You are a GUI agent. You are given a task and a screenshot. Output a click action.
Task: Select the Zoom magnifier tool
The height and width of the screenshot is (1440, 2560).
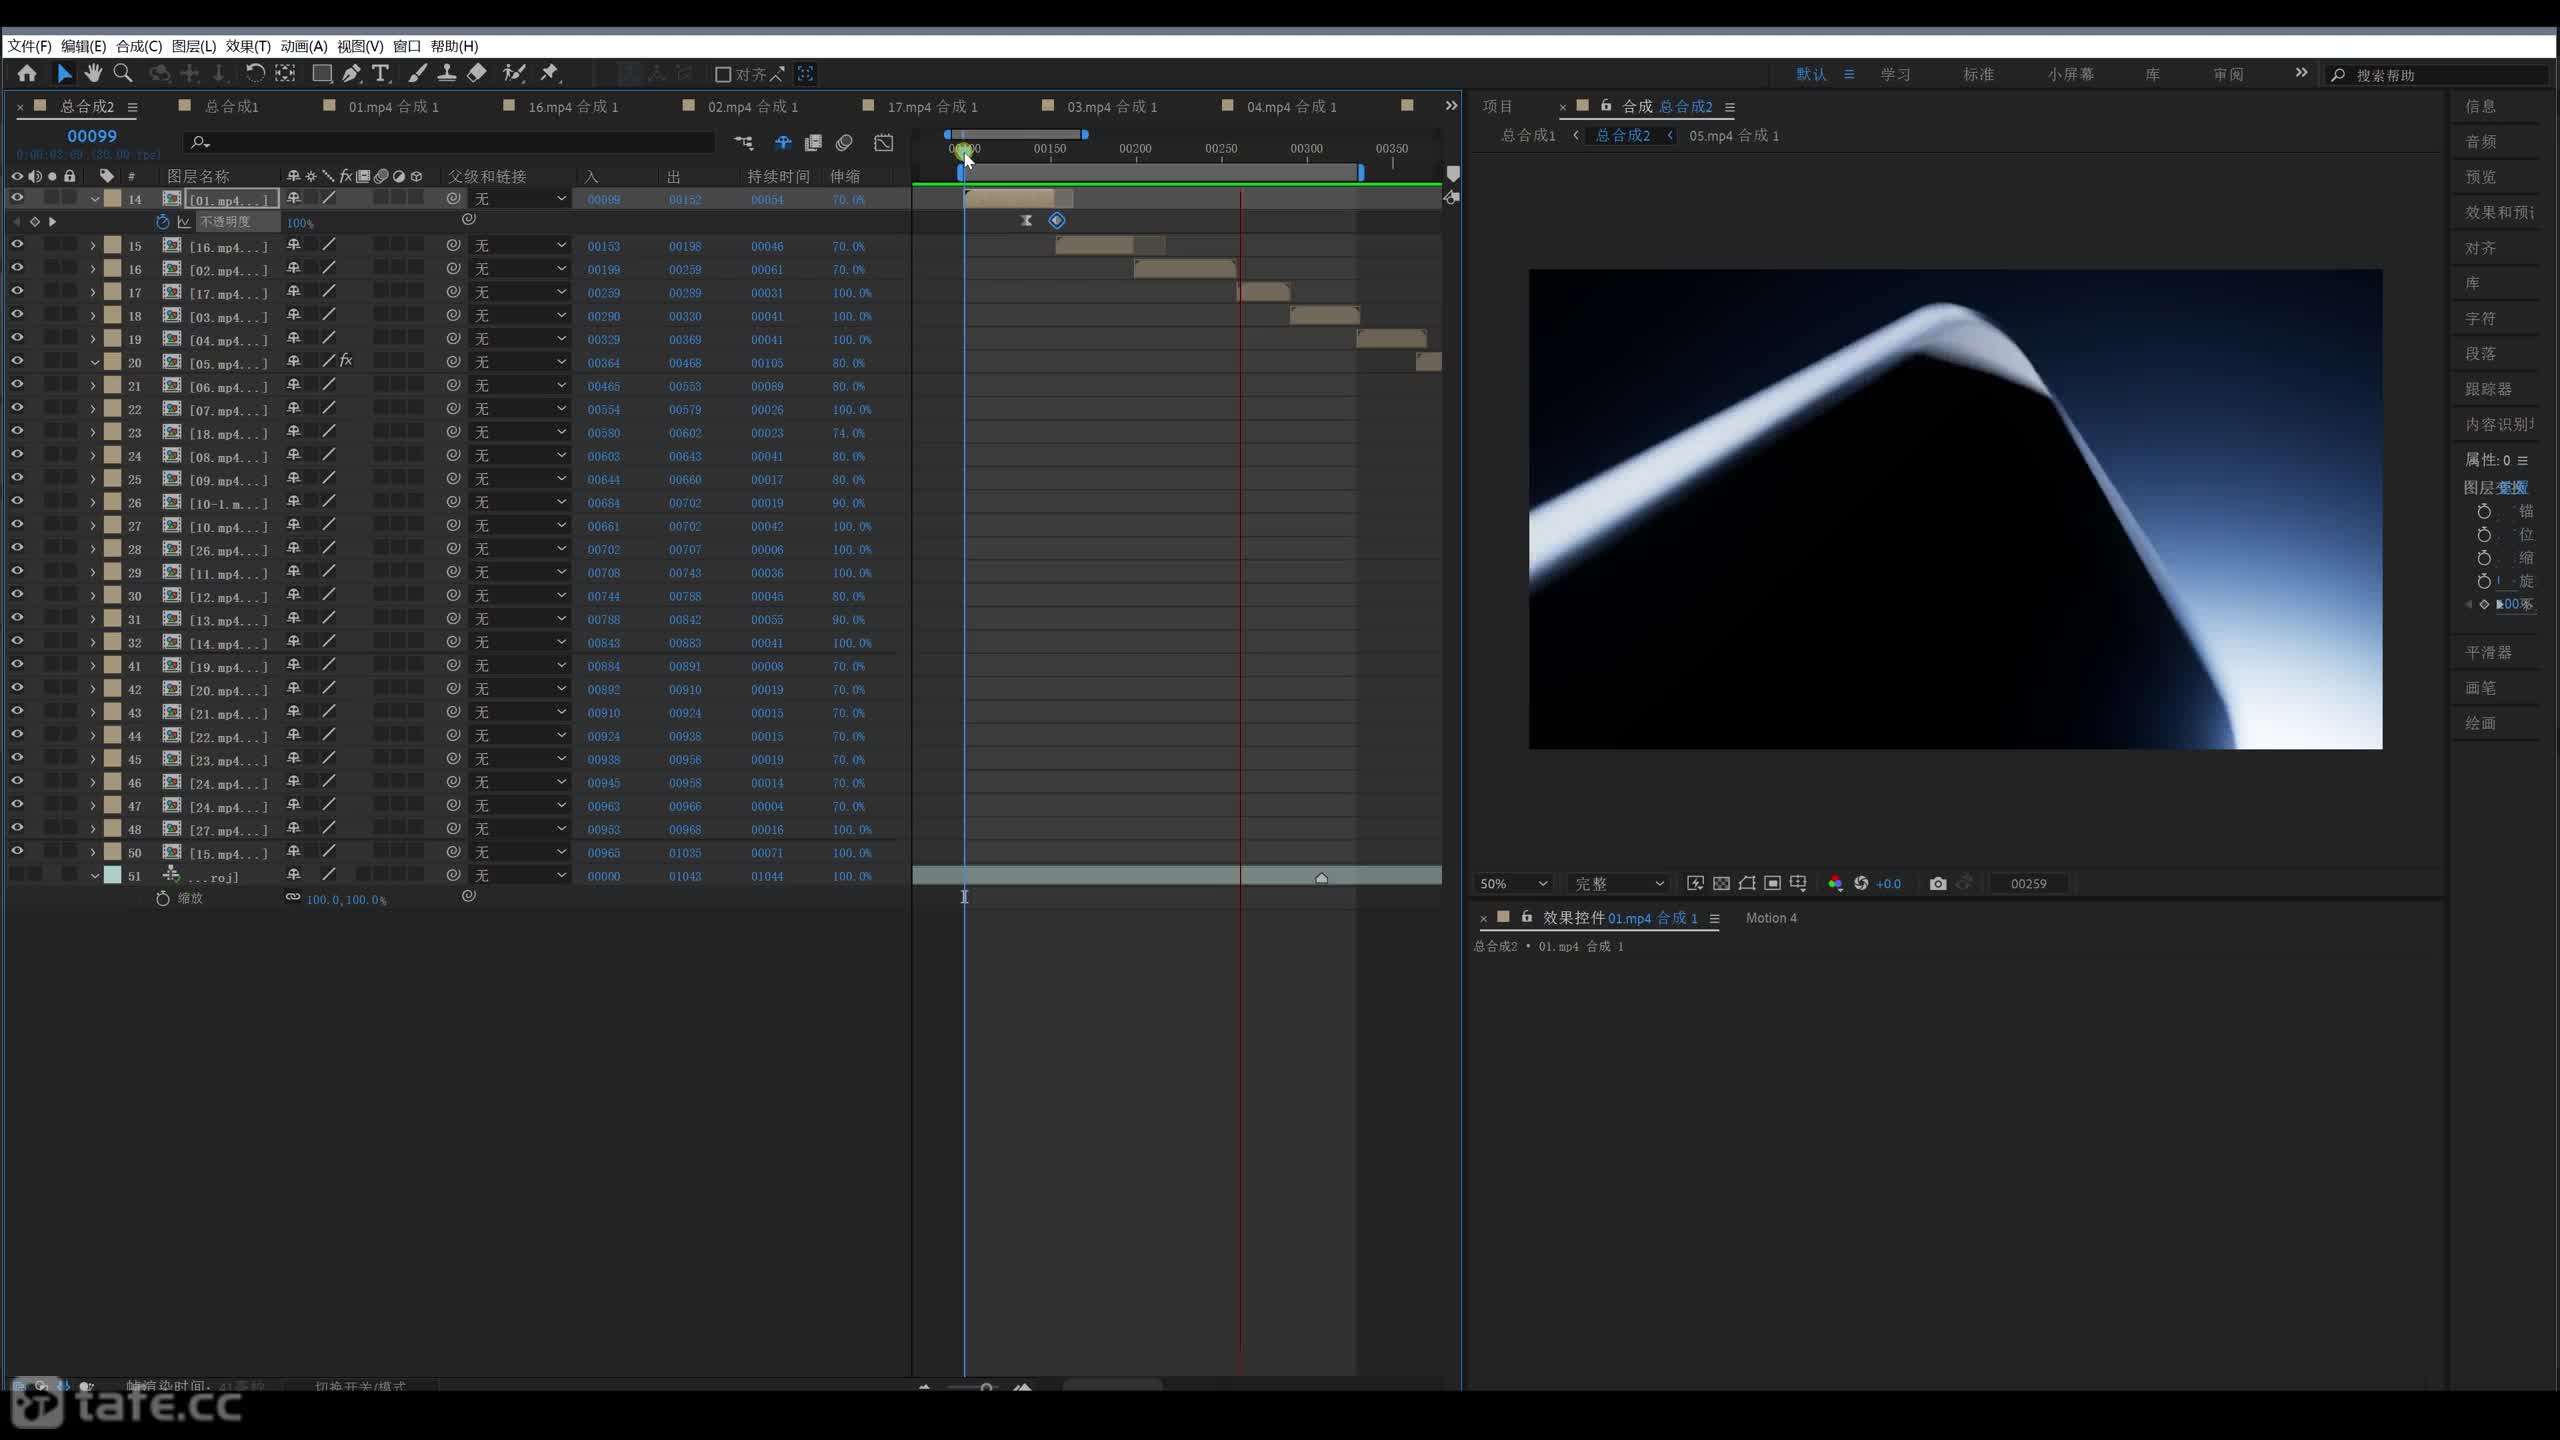(123, 73)
